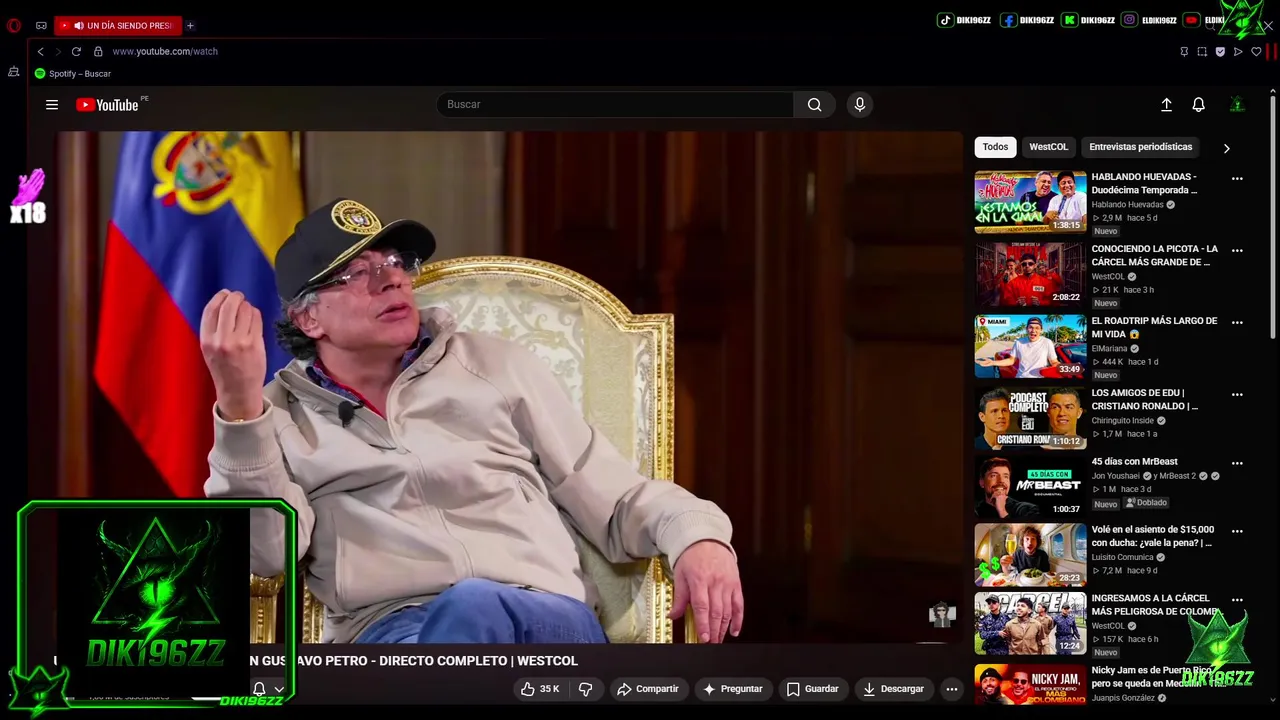Like the video with 35 K thumbs up
This screenshot has height=720, width=1280.
pos(539,689)
